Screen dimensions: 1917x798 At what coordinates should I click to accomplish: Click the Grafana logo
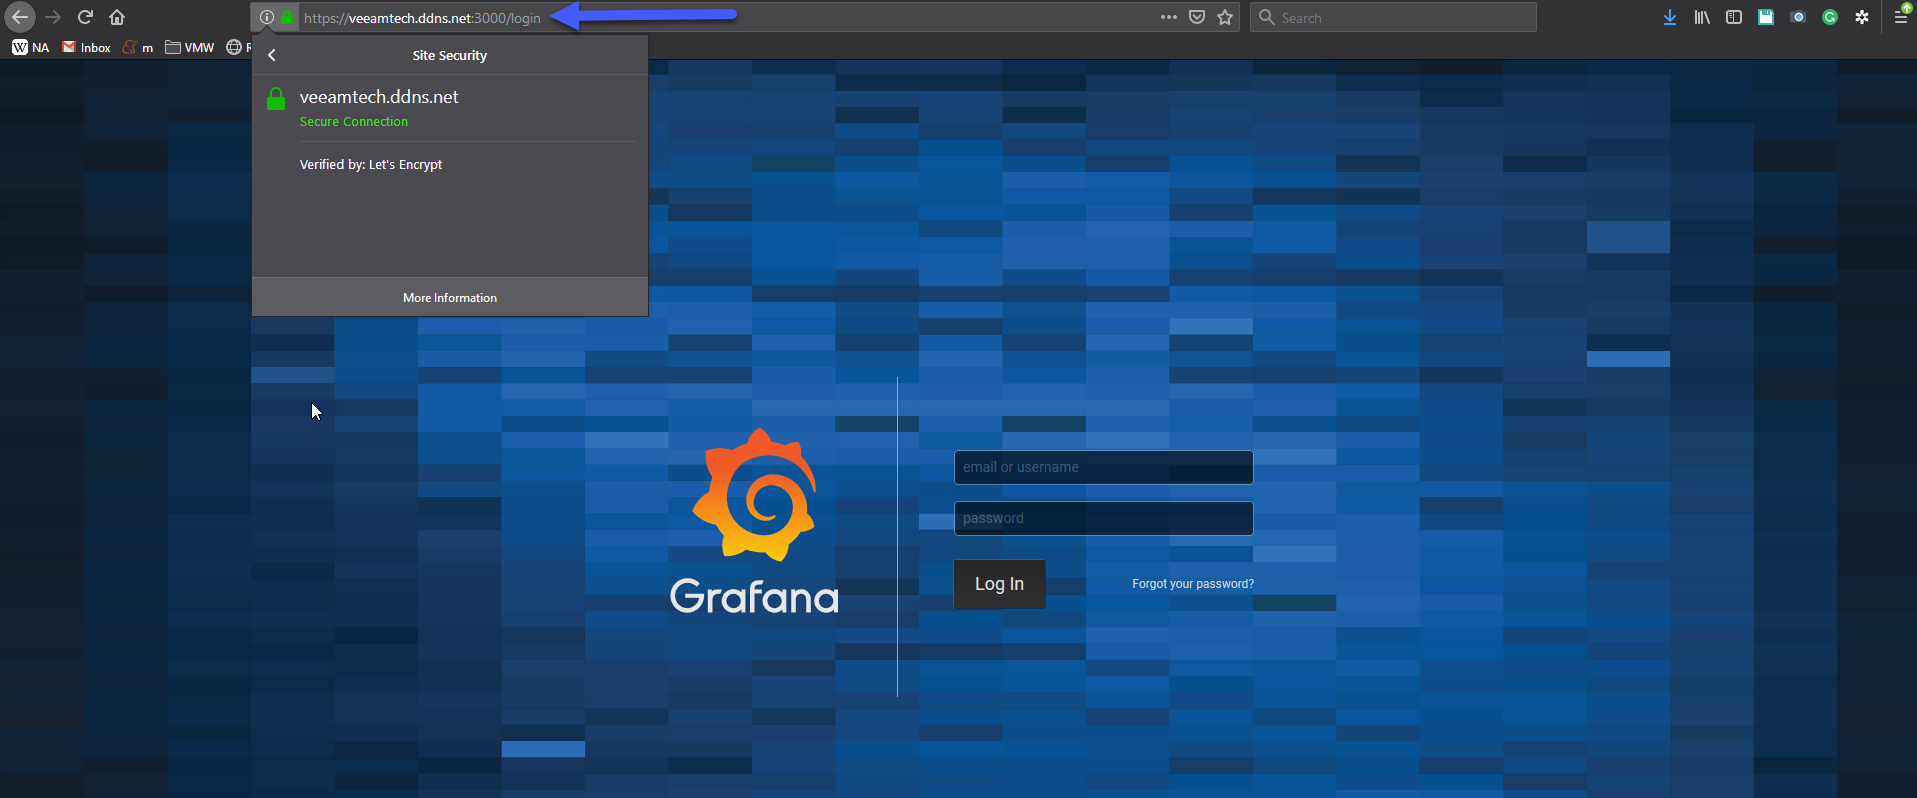click(755, 521)
